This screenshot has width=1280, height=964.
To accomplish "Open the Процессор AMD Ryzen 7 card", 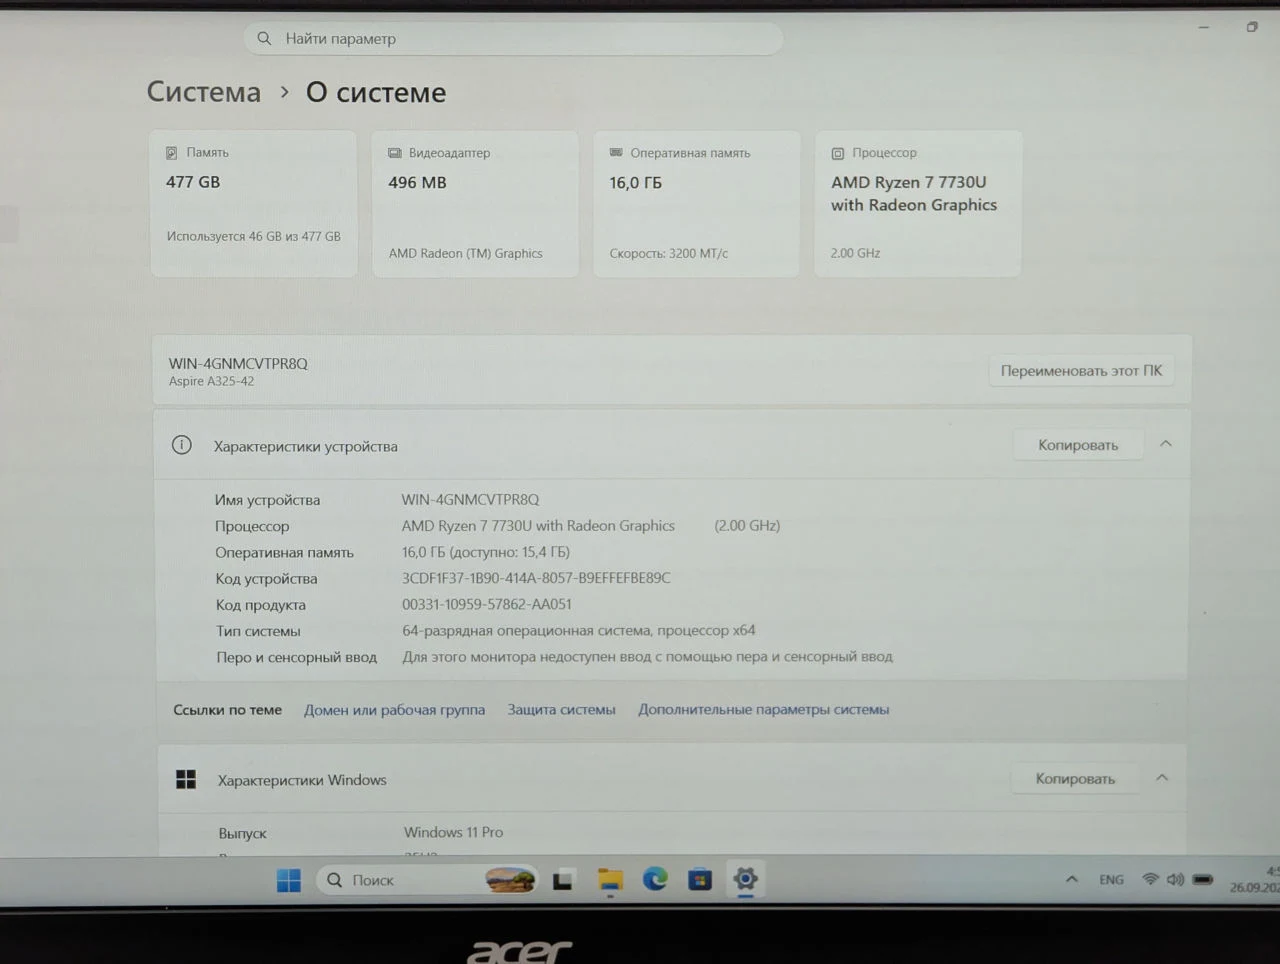I will (918, 204).
